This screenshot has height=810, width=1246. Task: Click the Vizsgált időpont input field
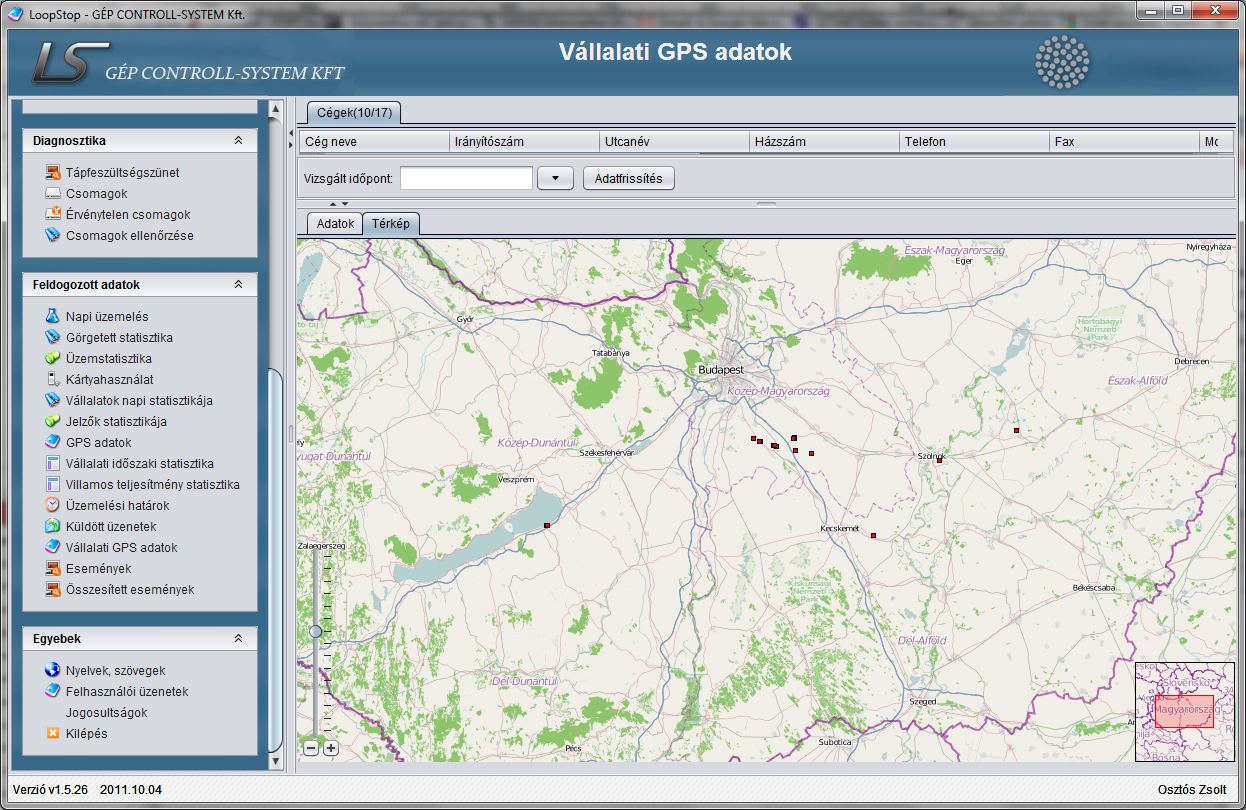click(466, 178)
